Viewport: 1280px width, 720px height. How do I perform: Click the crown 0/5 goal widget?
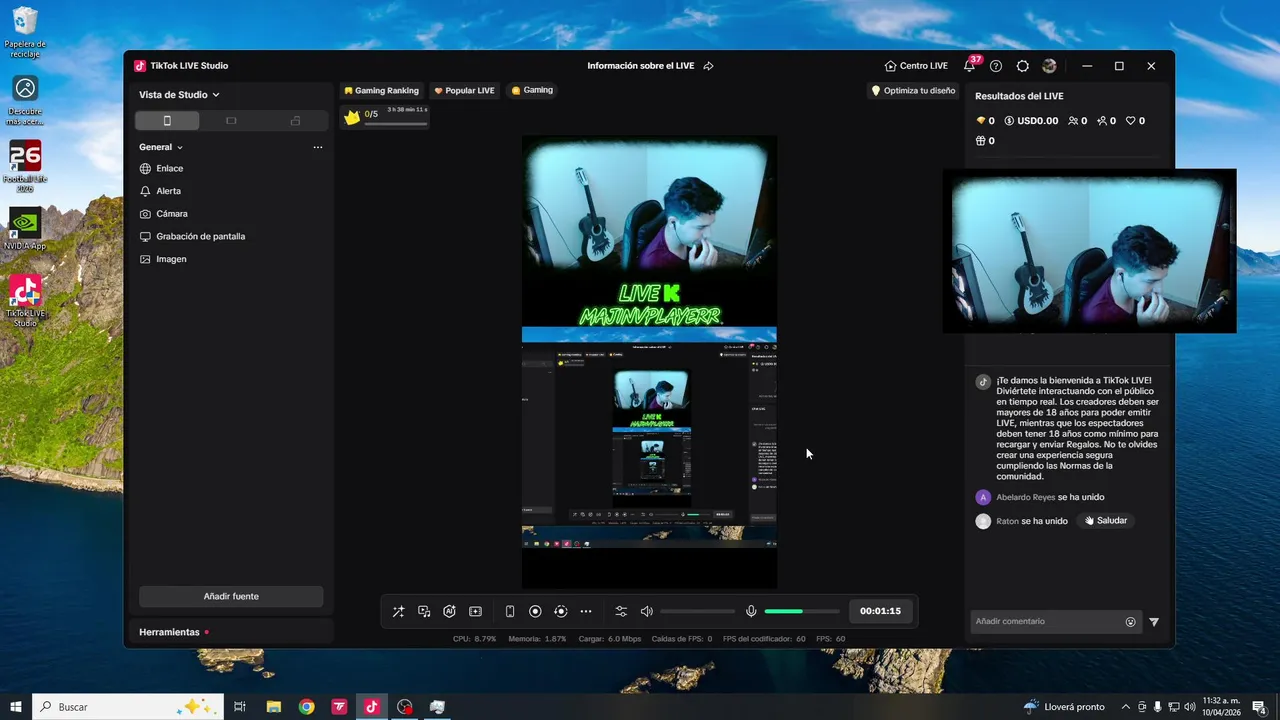coord(385,116)
